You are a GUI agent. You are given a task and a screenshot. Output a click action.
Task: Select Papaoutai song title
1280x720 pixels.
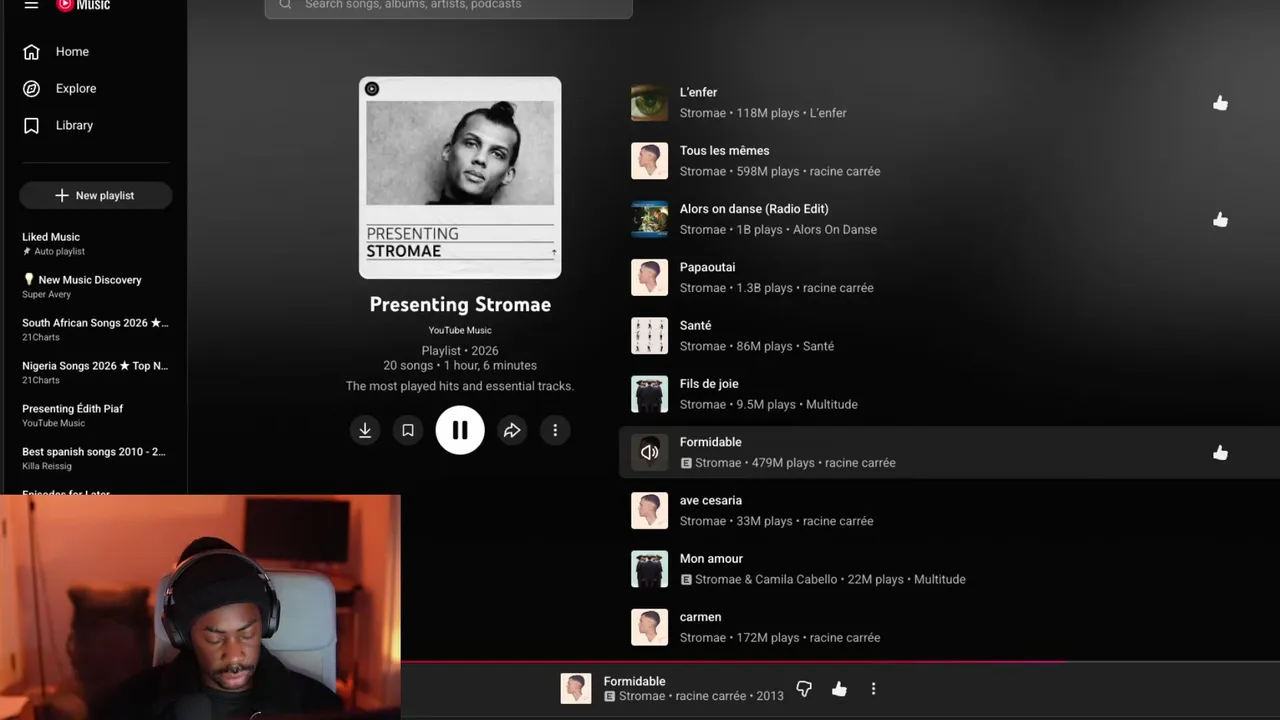point(707,267)
